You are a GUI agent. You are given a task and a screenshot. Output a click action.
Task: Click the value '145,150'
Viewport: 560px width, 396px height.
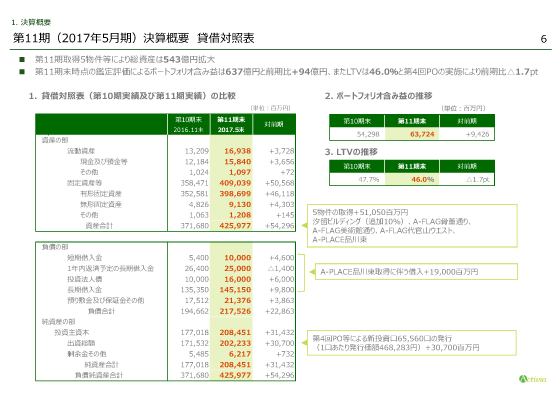click(x=235, y=290)
